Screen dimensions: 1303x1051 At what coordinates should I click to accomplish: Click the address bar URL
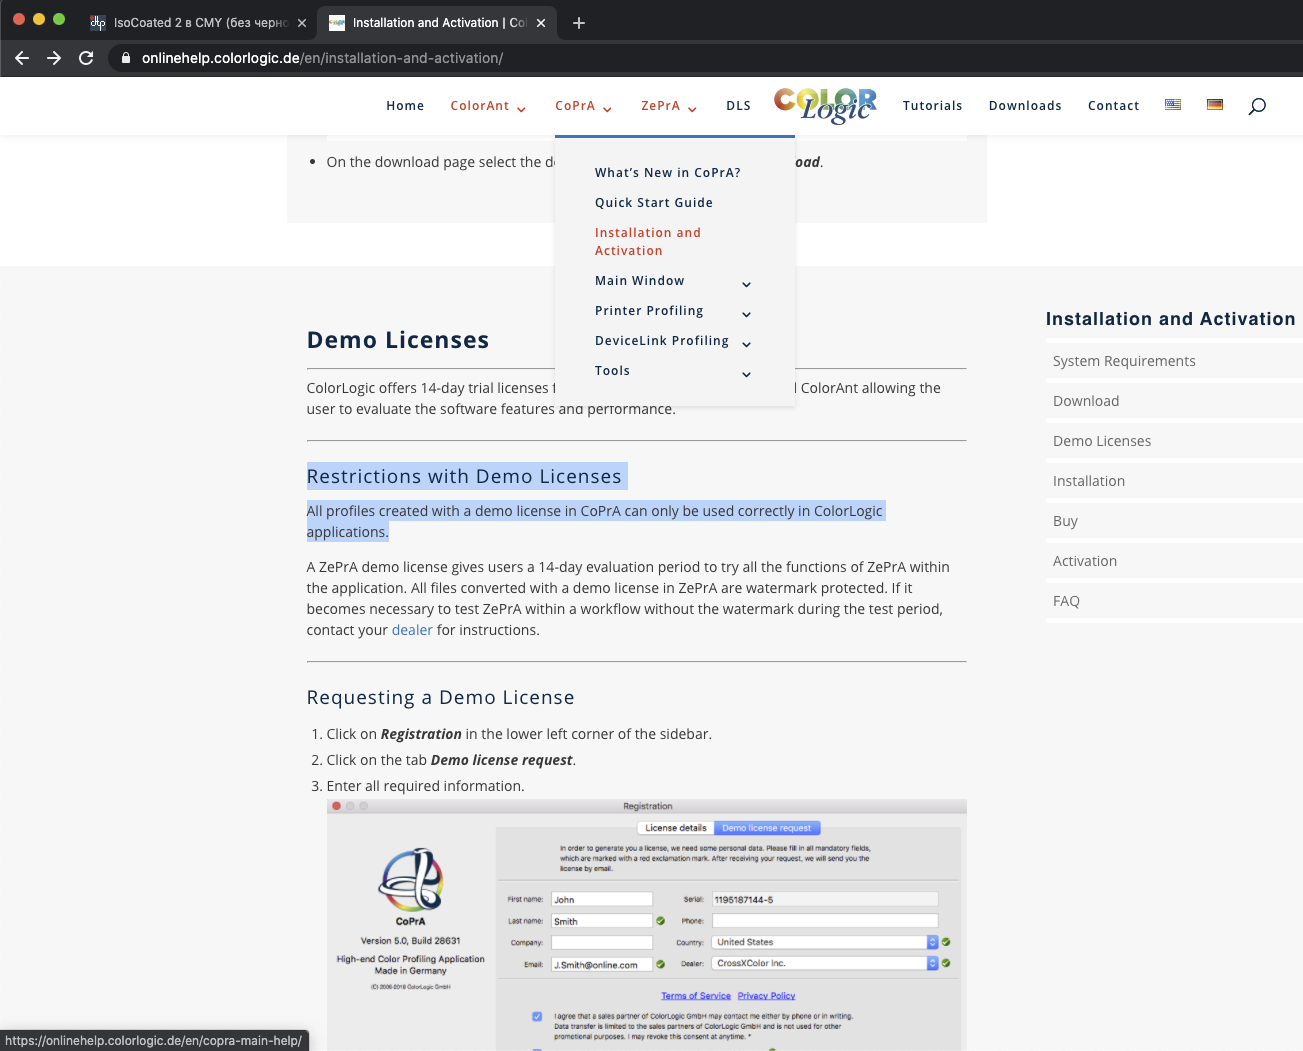322,58
